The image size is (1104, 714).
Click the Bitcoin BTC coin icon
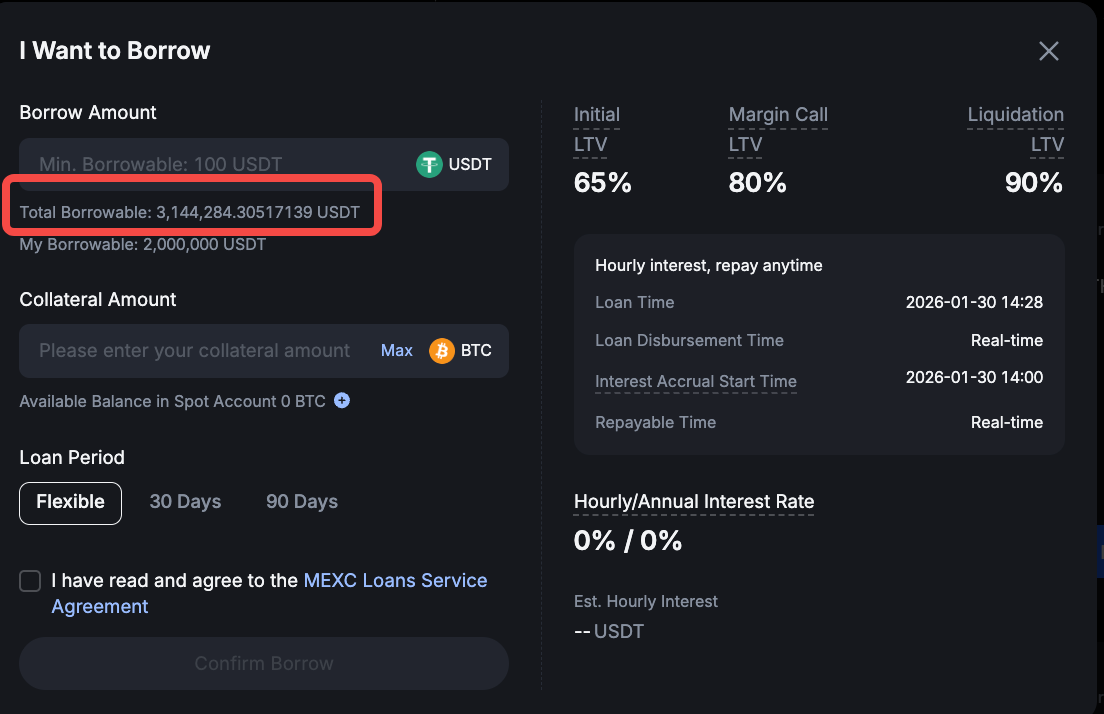point(442,351)
